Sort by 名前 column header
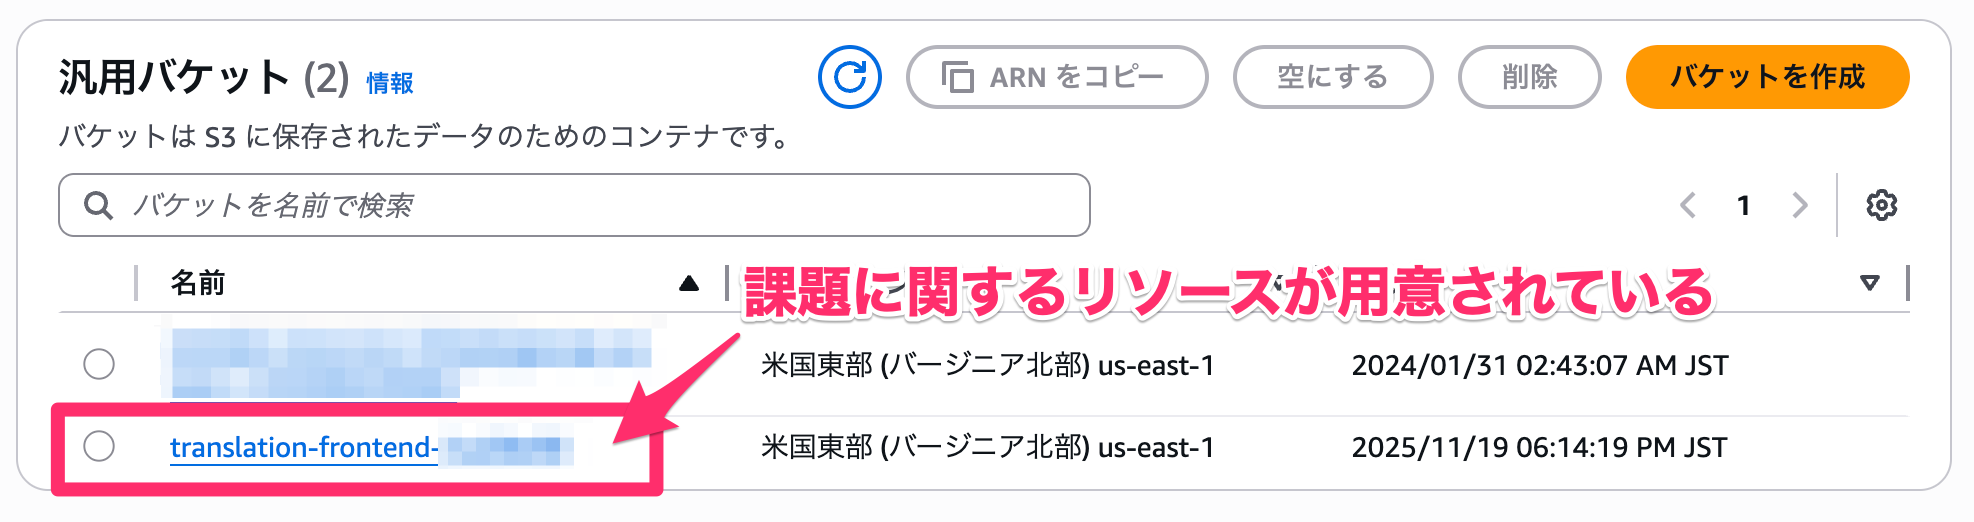This screenshot has width=1974, height=522. point(198,283)
